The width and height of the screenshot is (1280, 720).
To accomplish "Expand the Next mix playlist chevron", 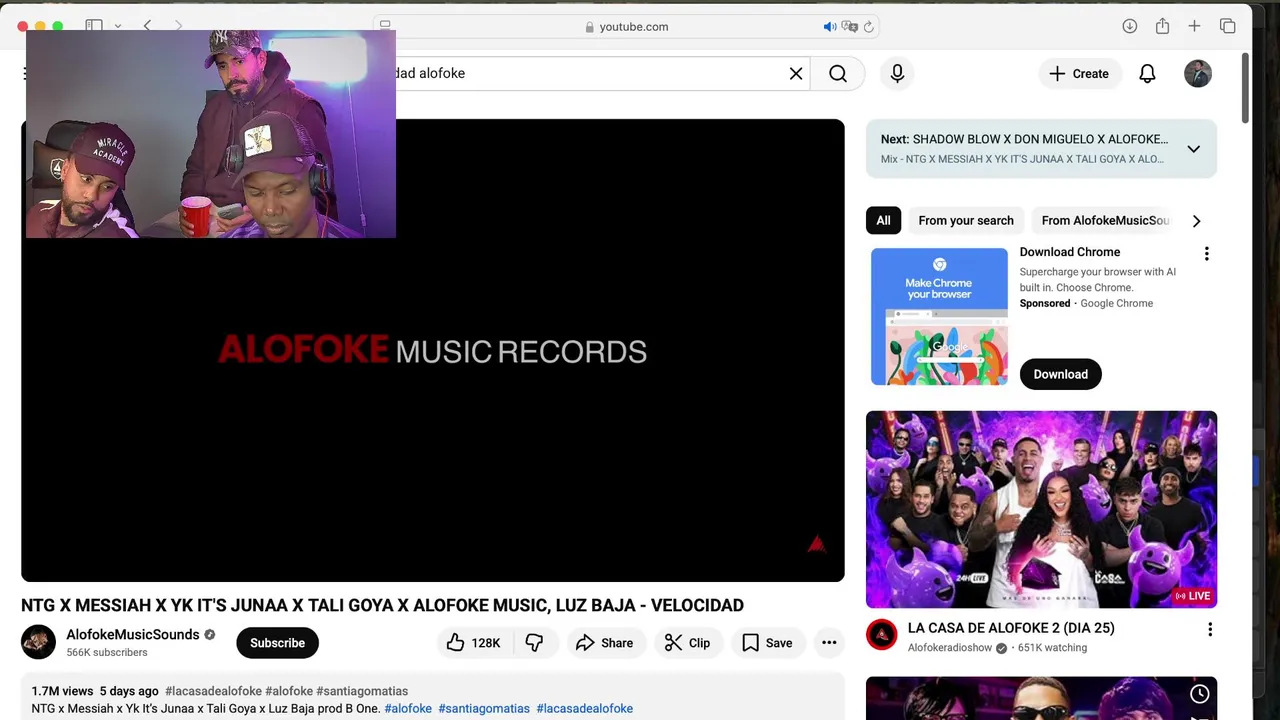I will click(1193, 149).
